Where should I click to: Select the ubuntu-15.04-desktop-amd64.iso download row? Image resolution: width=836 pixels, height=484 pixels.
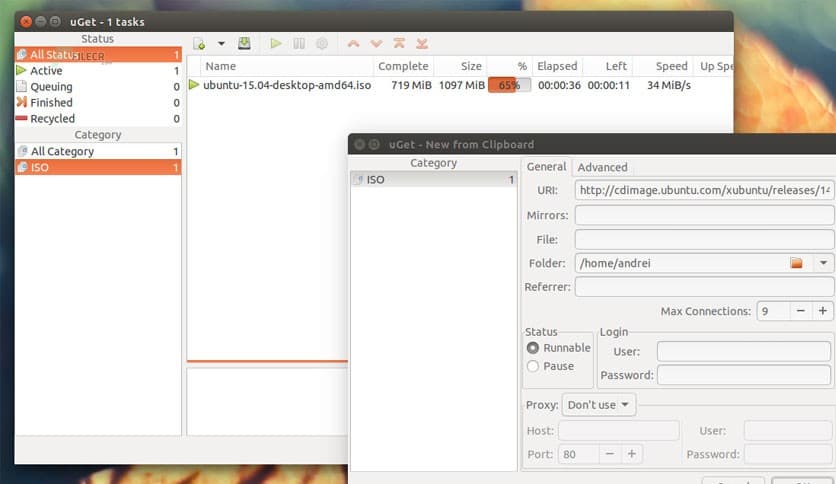tap(460, 85)
